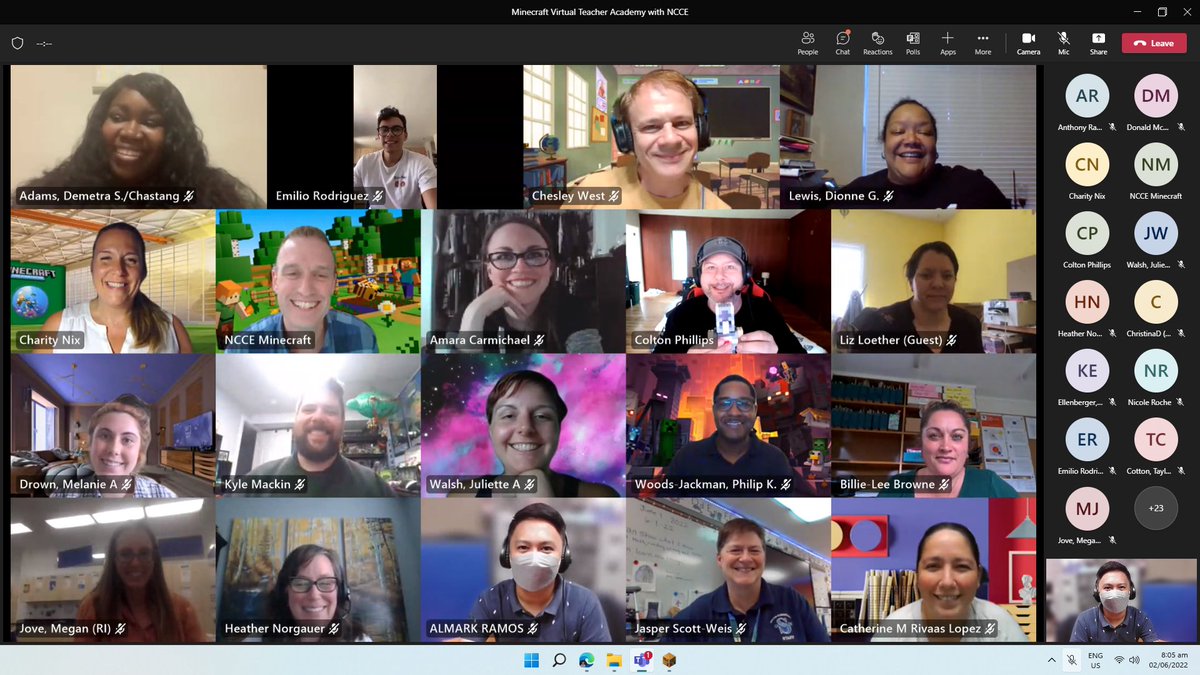Select Charity Nix avatar CN in sidebar
The height and width of the screenshot is (675, 1200).
[1087, 165]
